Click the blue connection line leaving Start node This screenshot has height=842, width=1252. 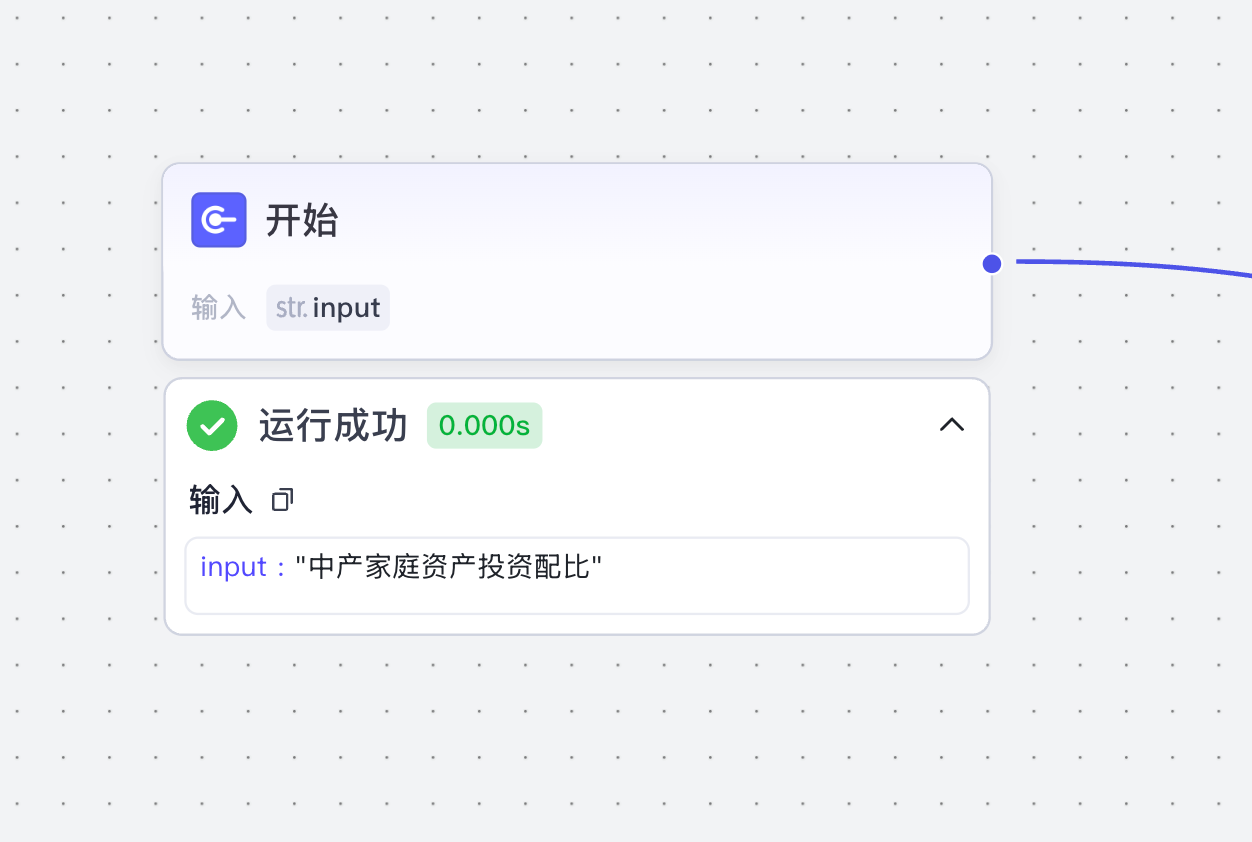[1130, 264]
